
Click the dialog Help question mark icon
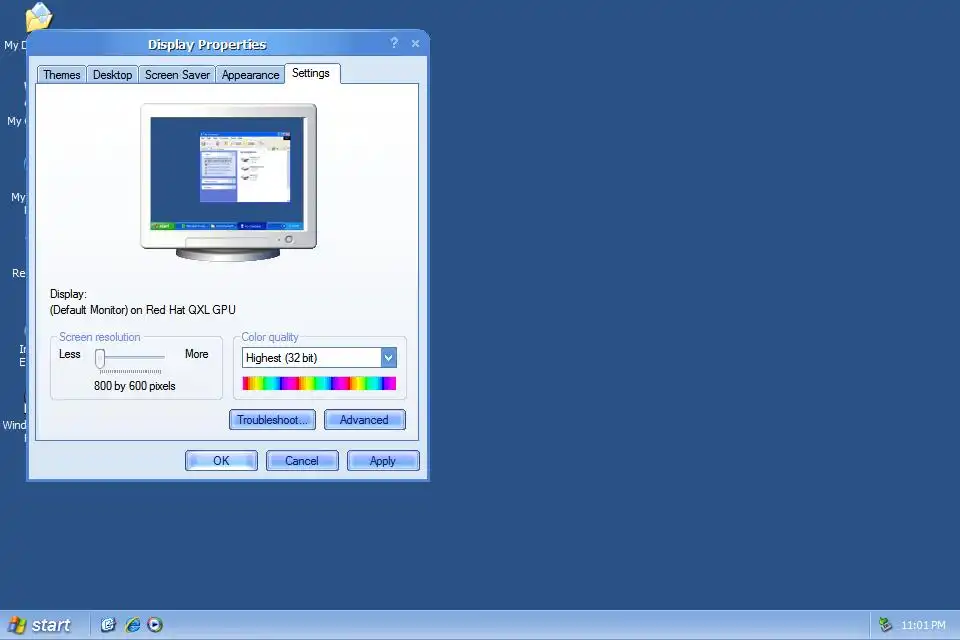point(394,43)
